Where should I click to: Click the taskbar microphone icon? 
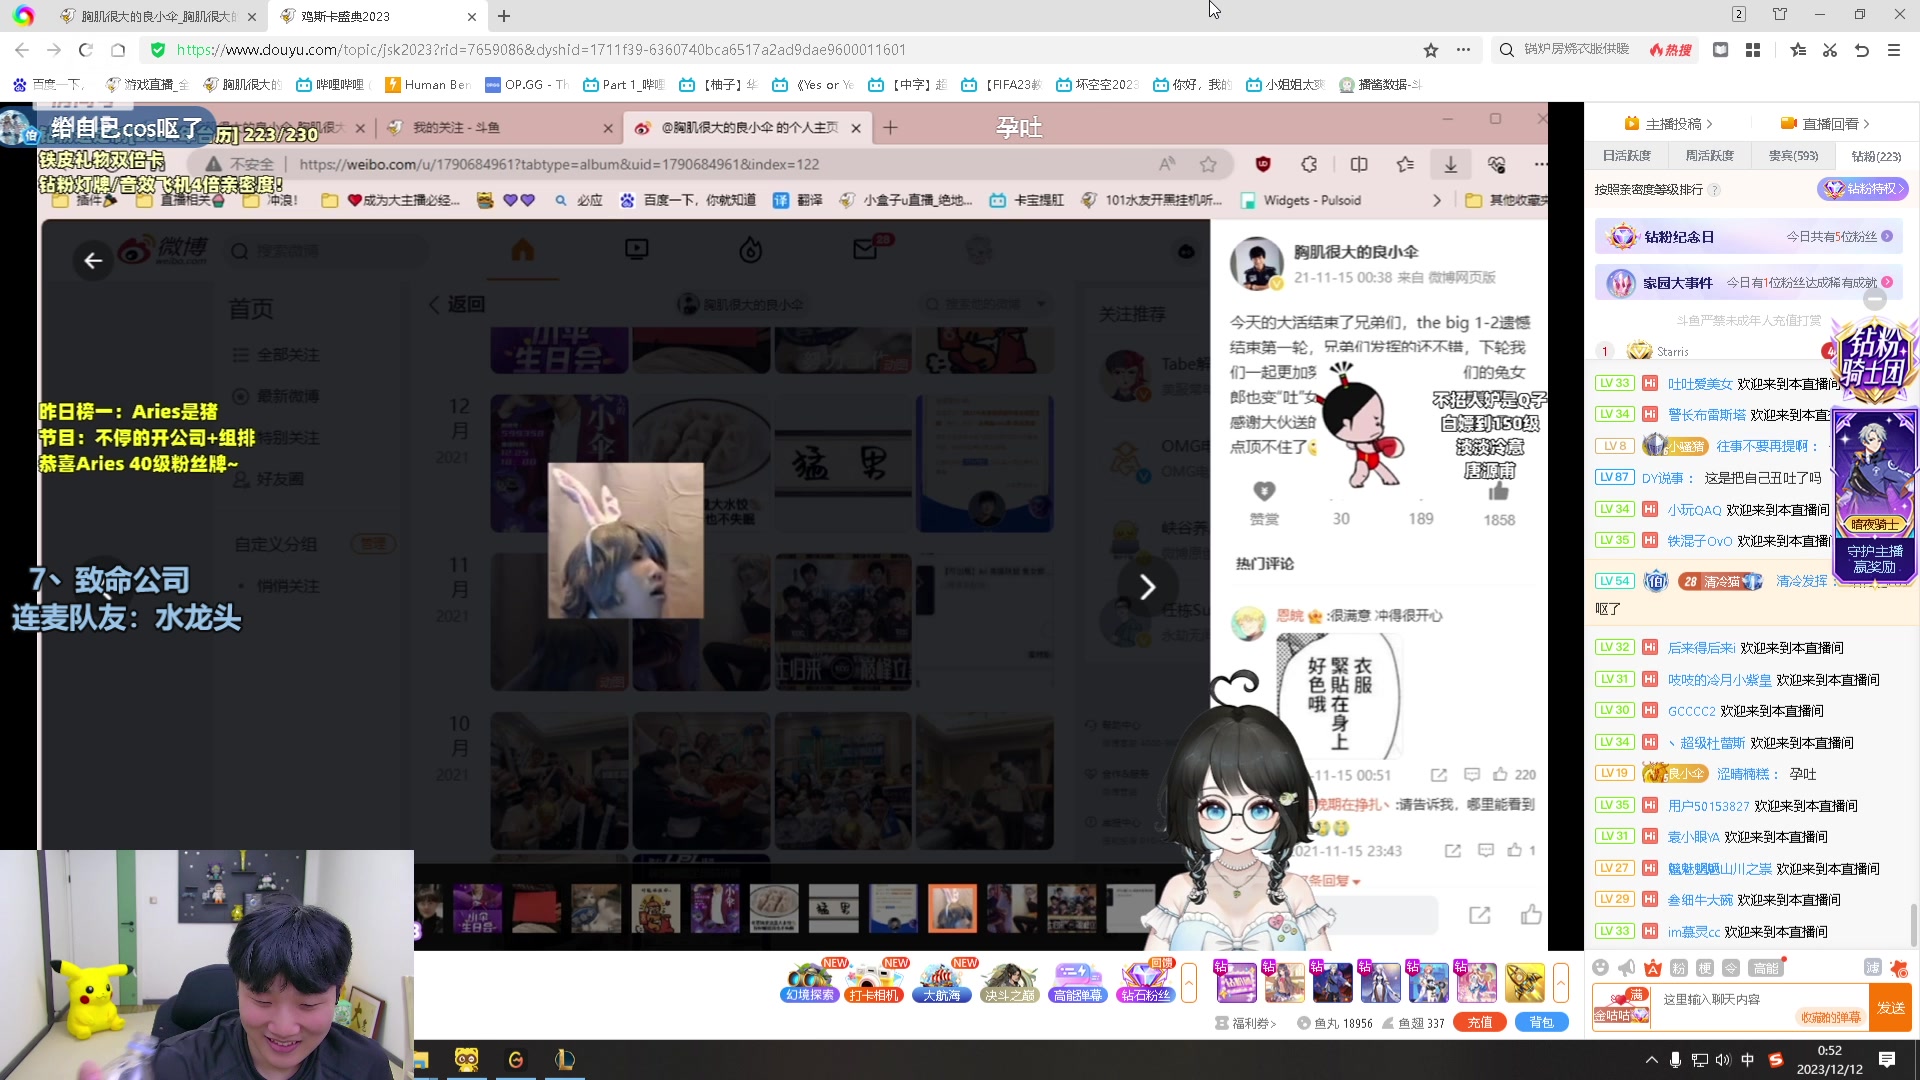pyautogui.click(x=1675, y=1060)
